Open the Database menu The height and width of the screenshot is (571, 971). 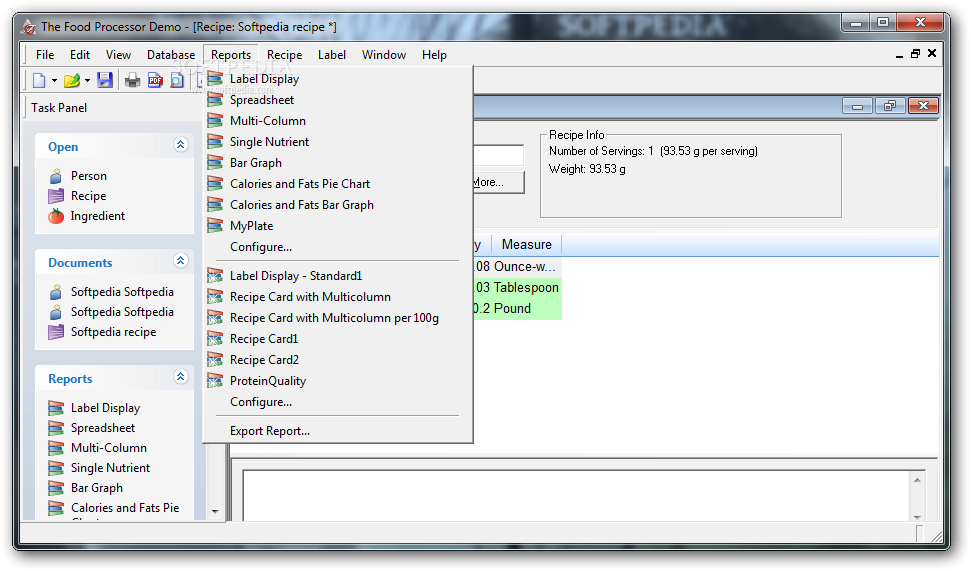click(171, 55)
